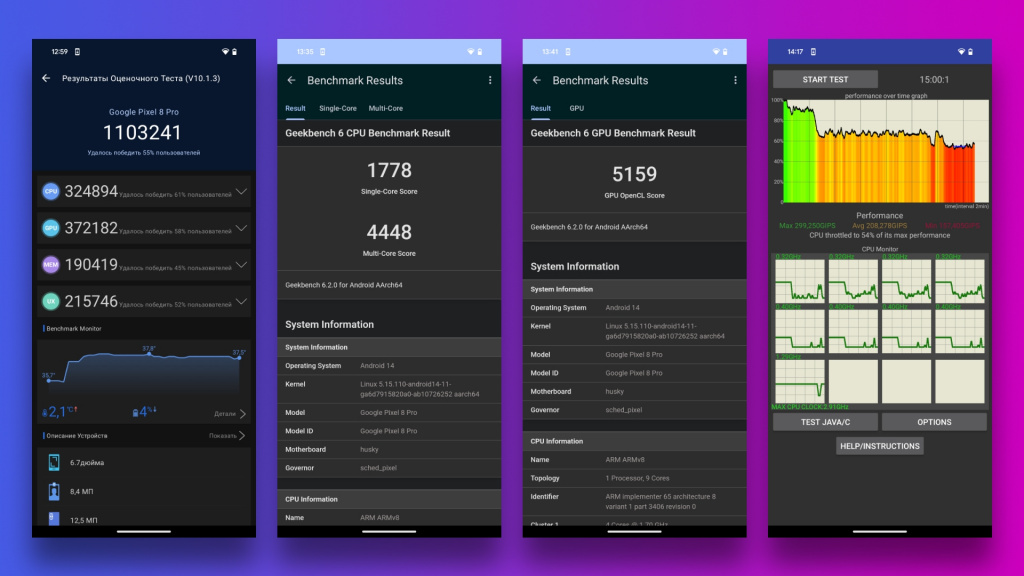Tap the ninth CPU core graph labeled 1.29GHz

point(800,380)
